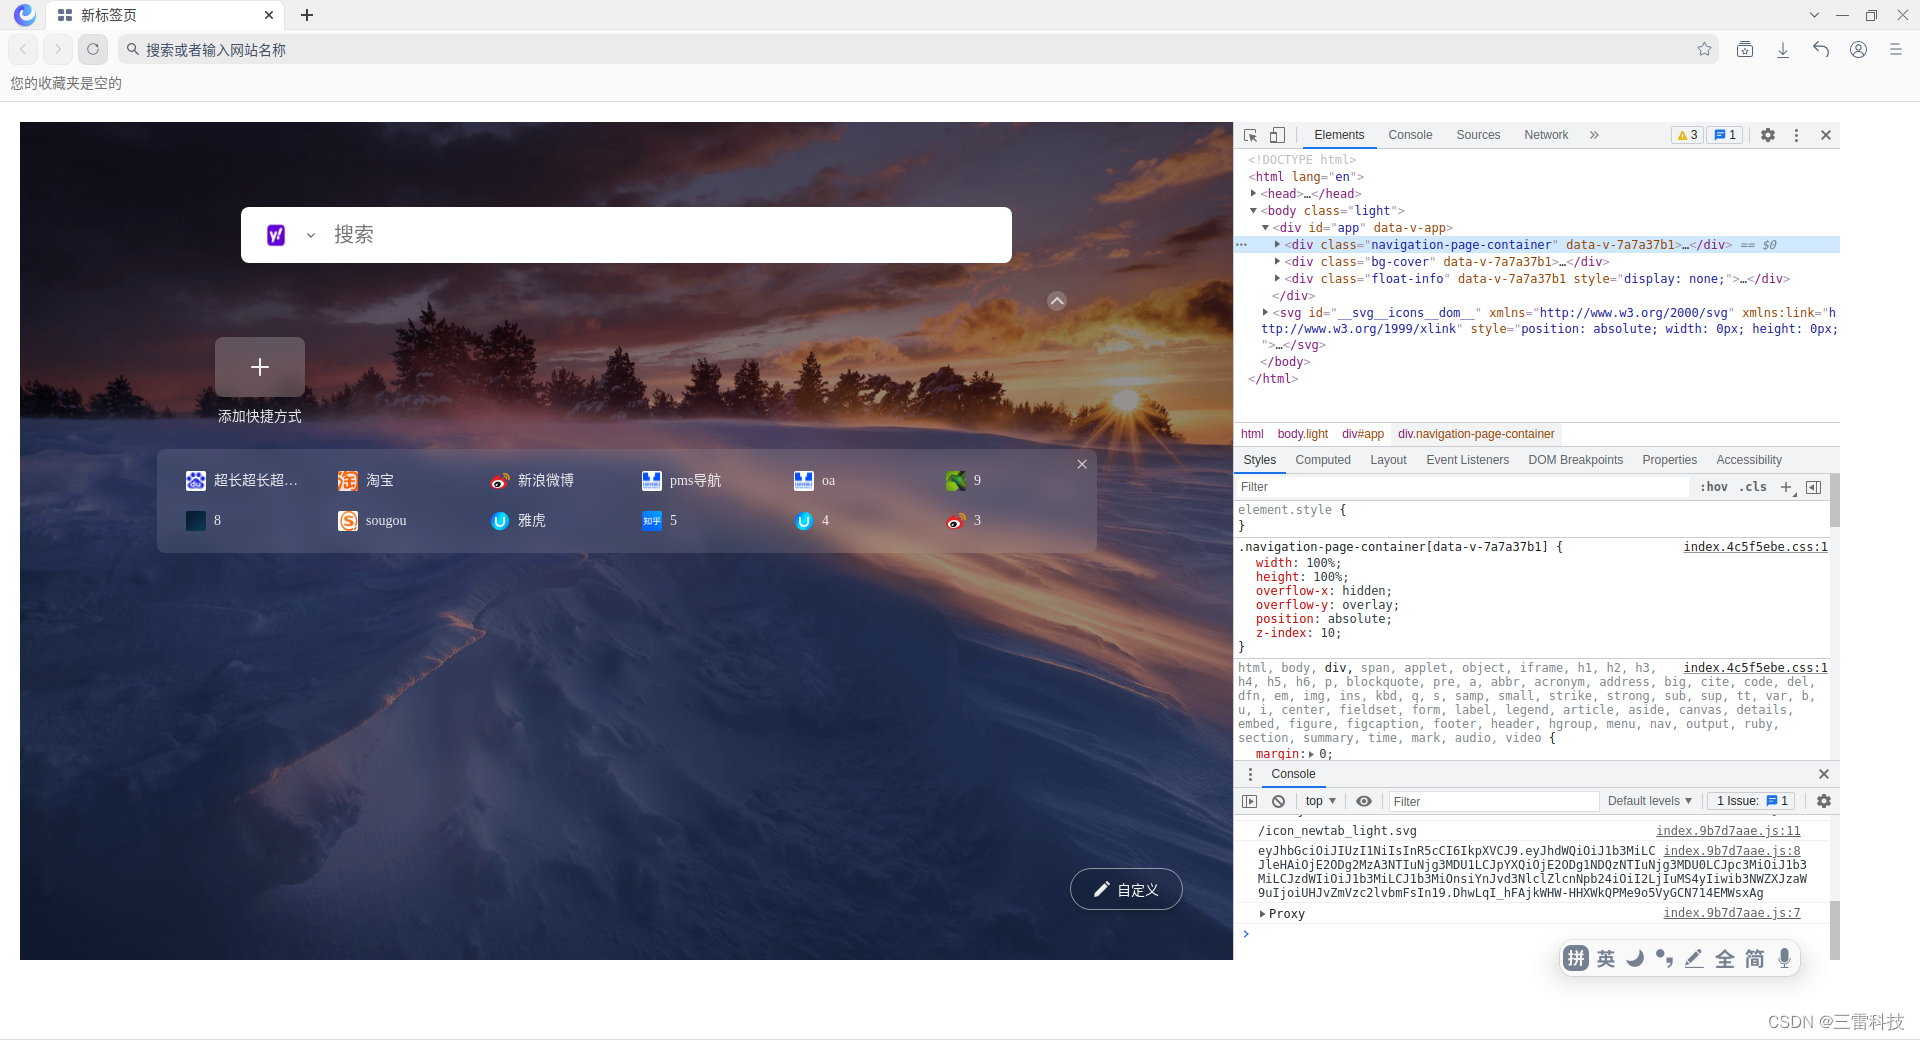This screenshot has height=1040, width=1920.
Task: Show the computed styles sidebar panel
Action: pos(1323,460)
